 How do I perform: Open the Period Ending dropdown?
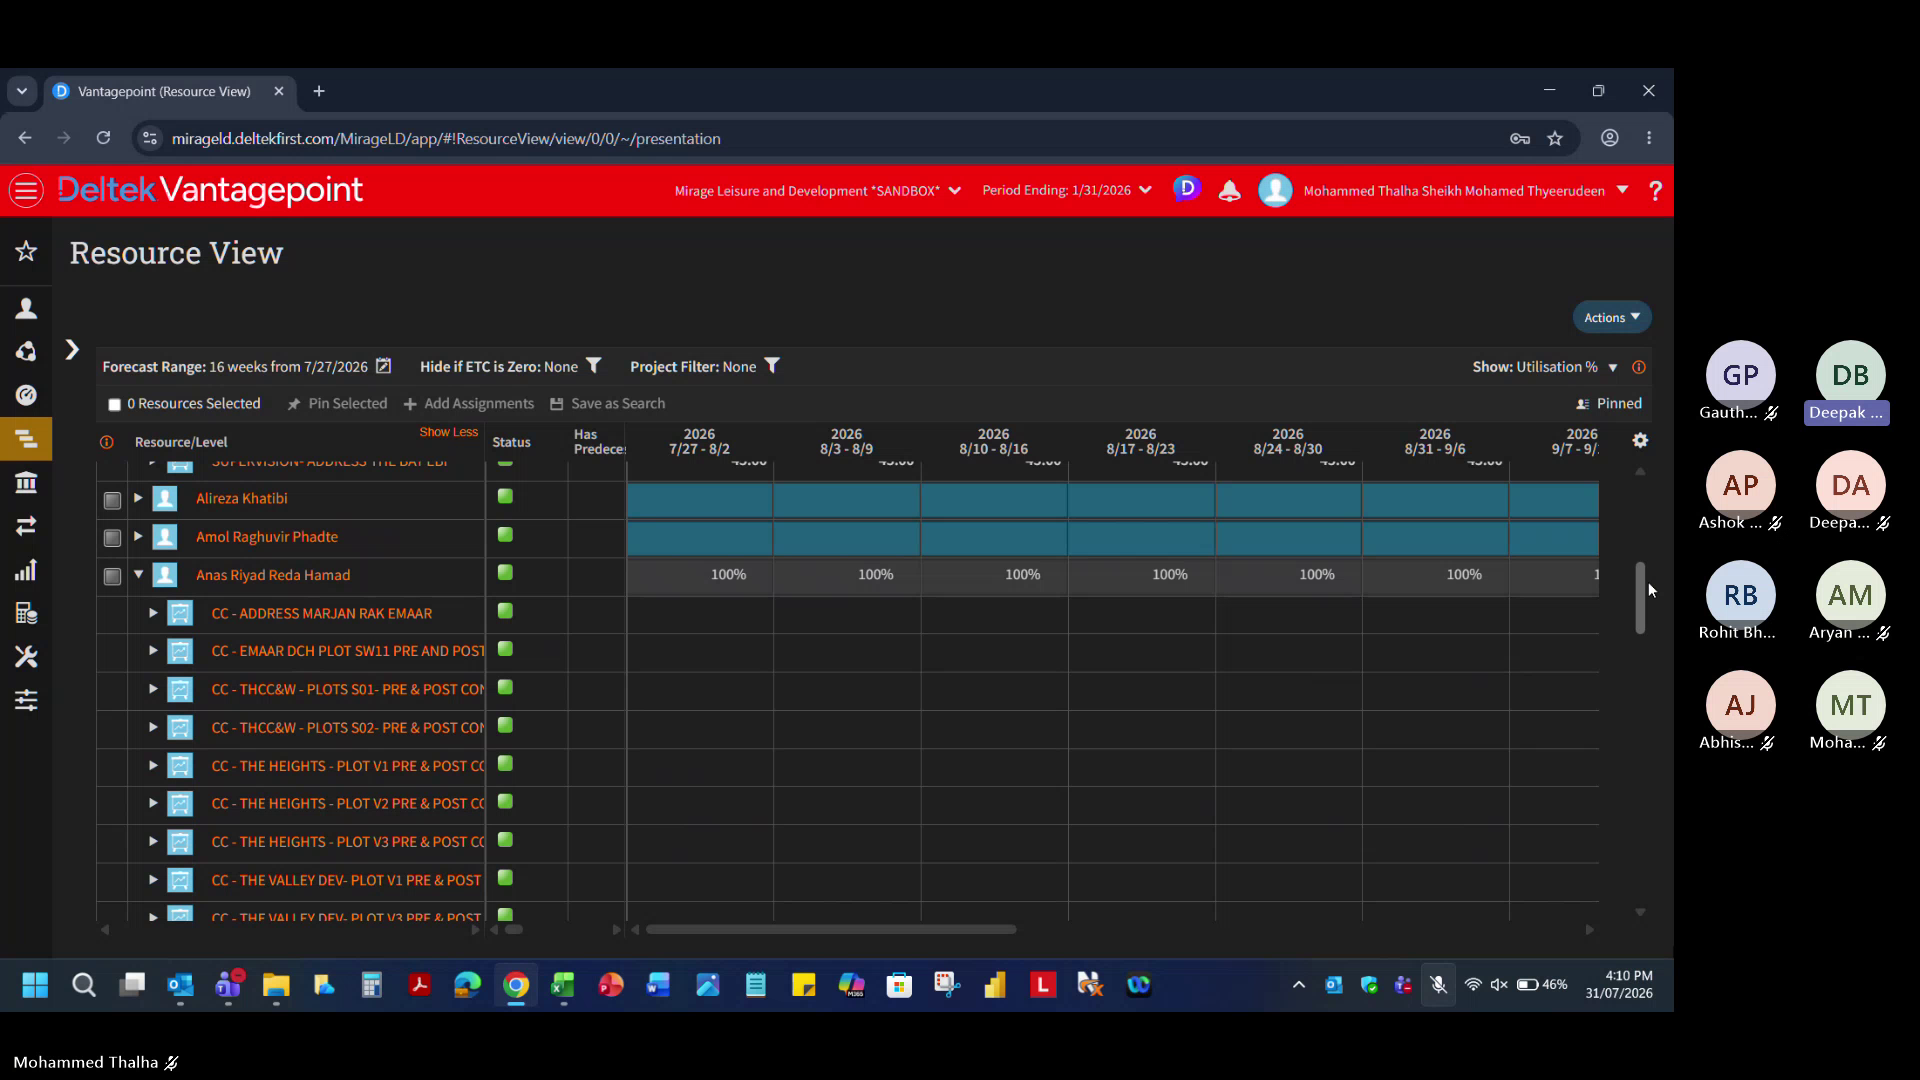[x=1066, y=190]
